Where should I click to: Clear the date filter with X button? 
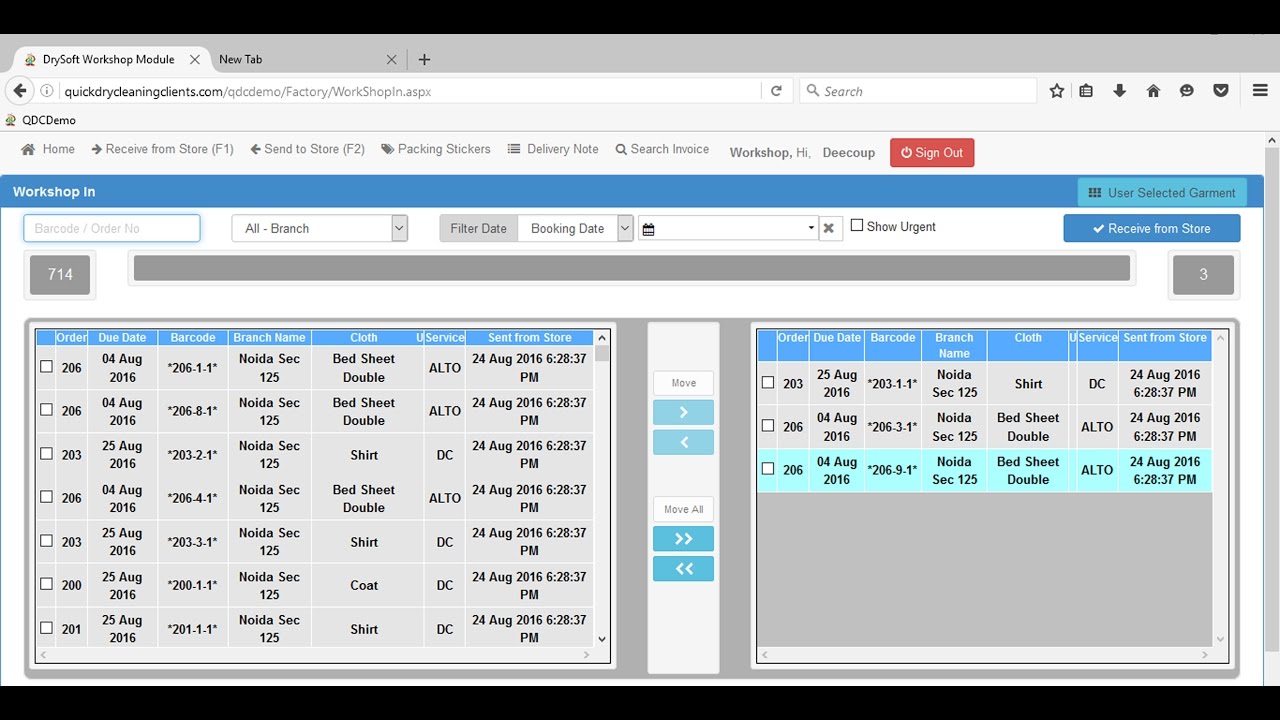pyautogui.click(x=828, y=228)
